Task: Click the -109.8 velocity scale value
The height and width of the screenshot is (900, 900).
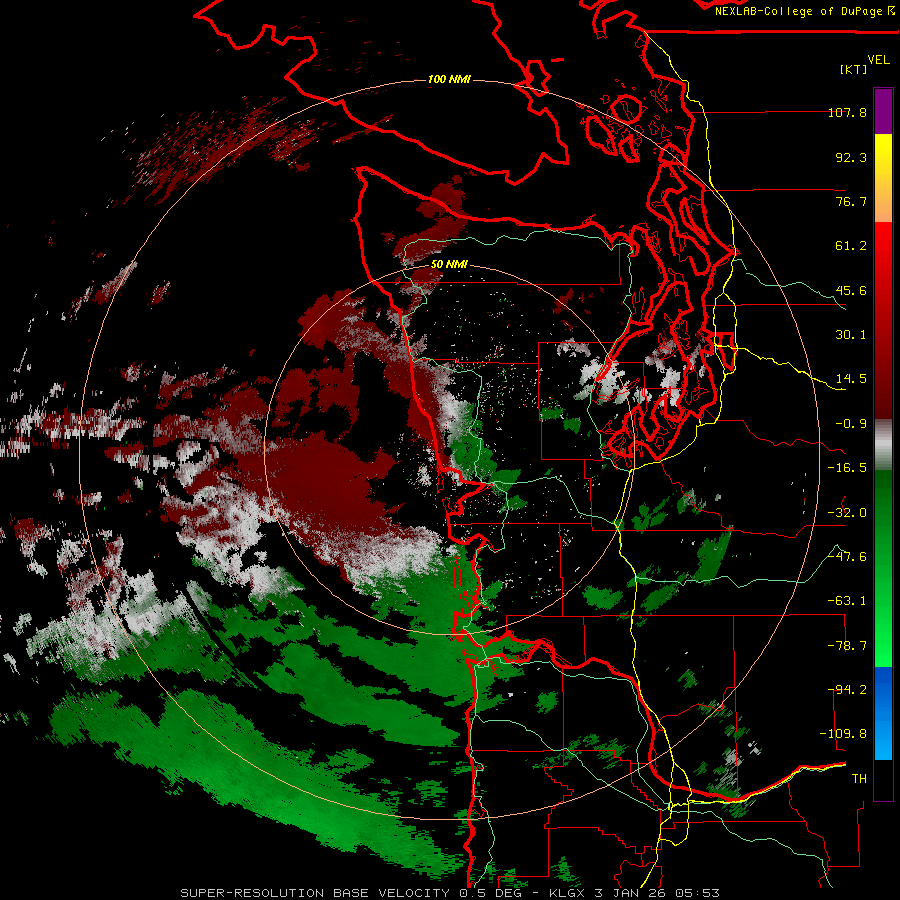Action: [x=844, y=734]
